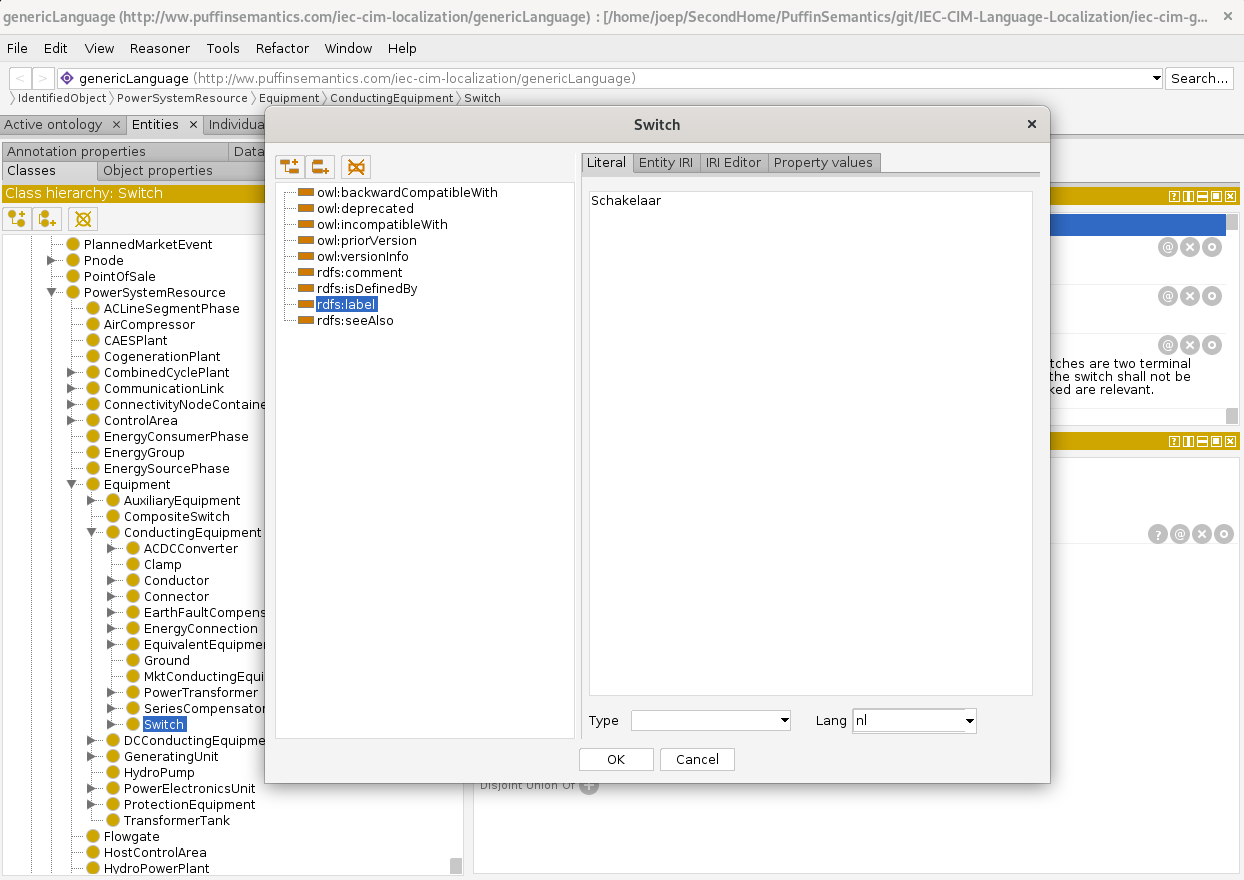1244x880 pixels.
Task: Collapse the Equipment class node
Action: click(72, 484)
